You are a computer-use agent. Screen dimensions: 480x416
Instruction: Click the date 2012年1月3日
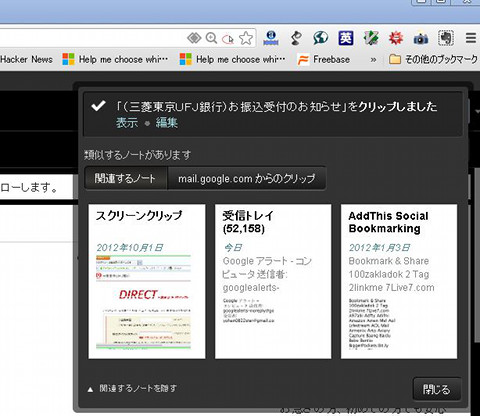[379, 248]
